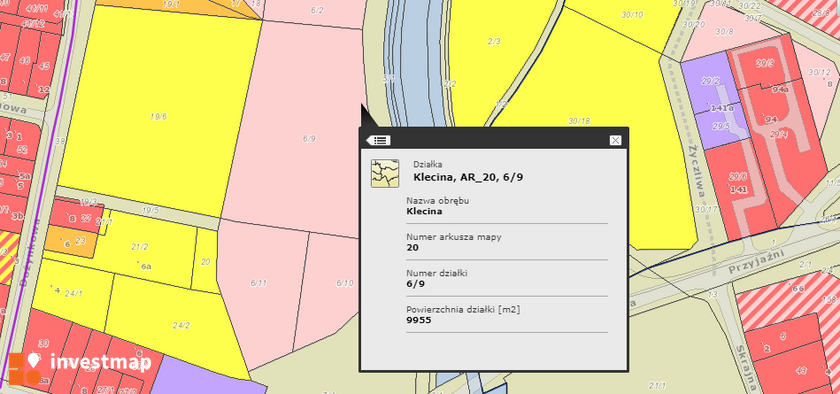Click the list icon in popup header
The image size is (840, 394).
tap(379, 140)
